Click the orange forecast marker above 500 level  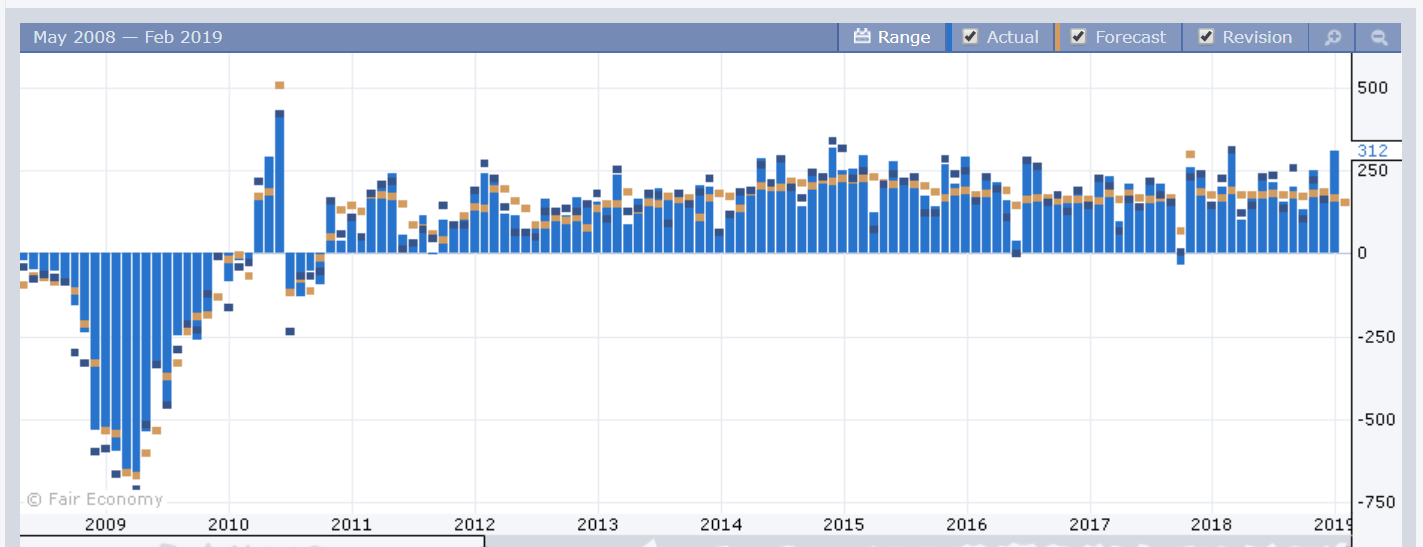pyautogui.click(x=280, y=86)
